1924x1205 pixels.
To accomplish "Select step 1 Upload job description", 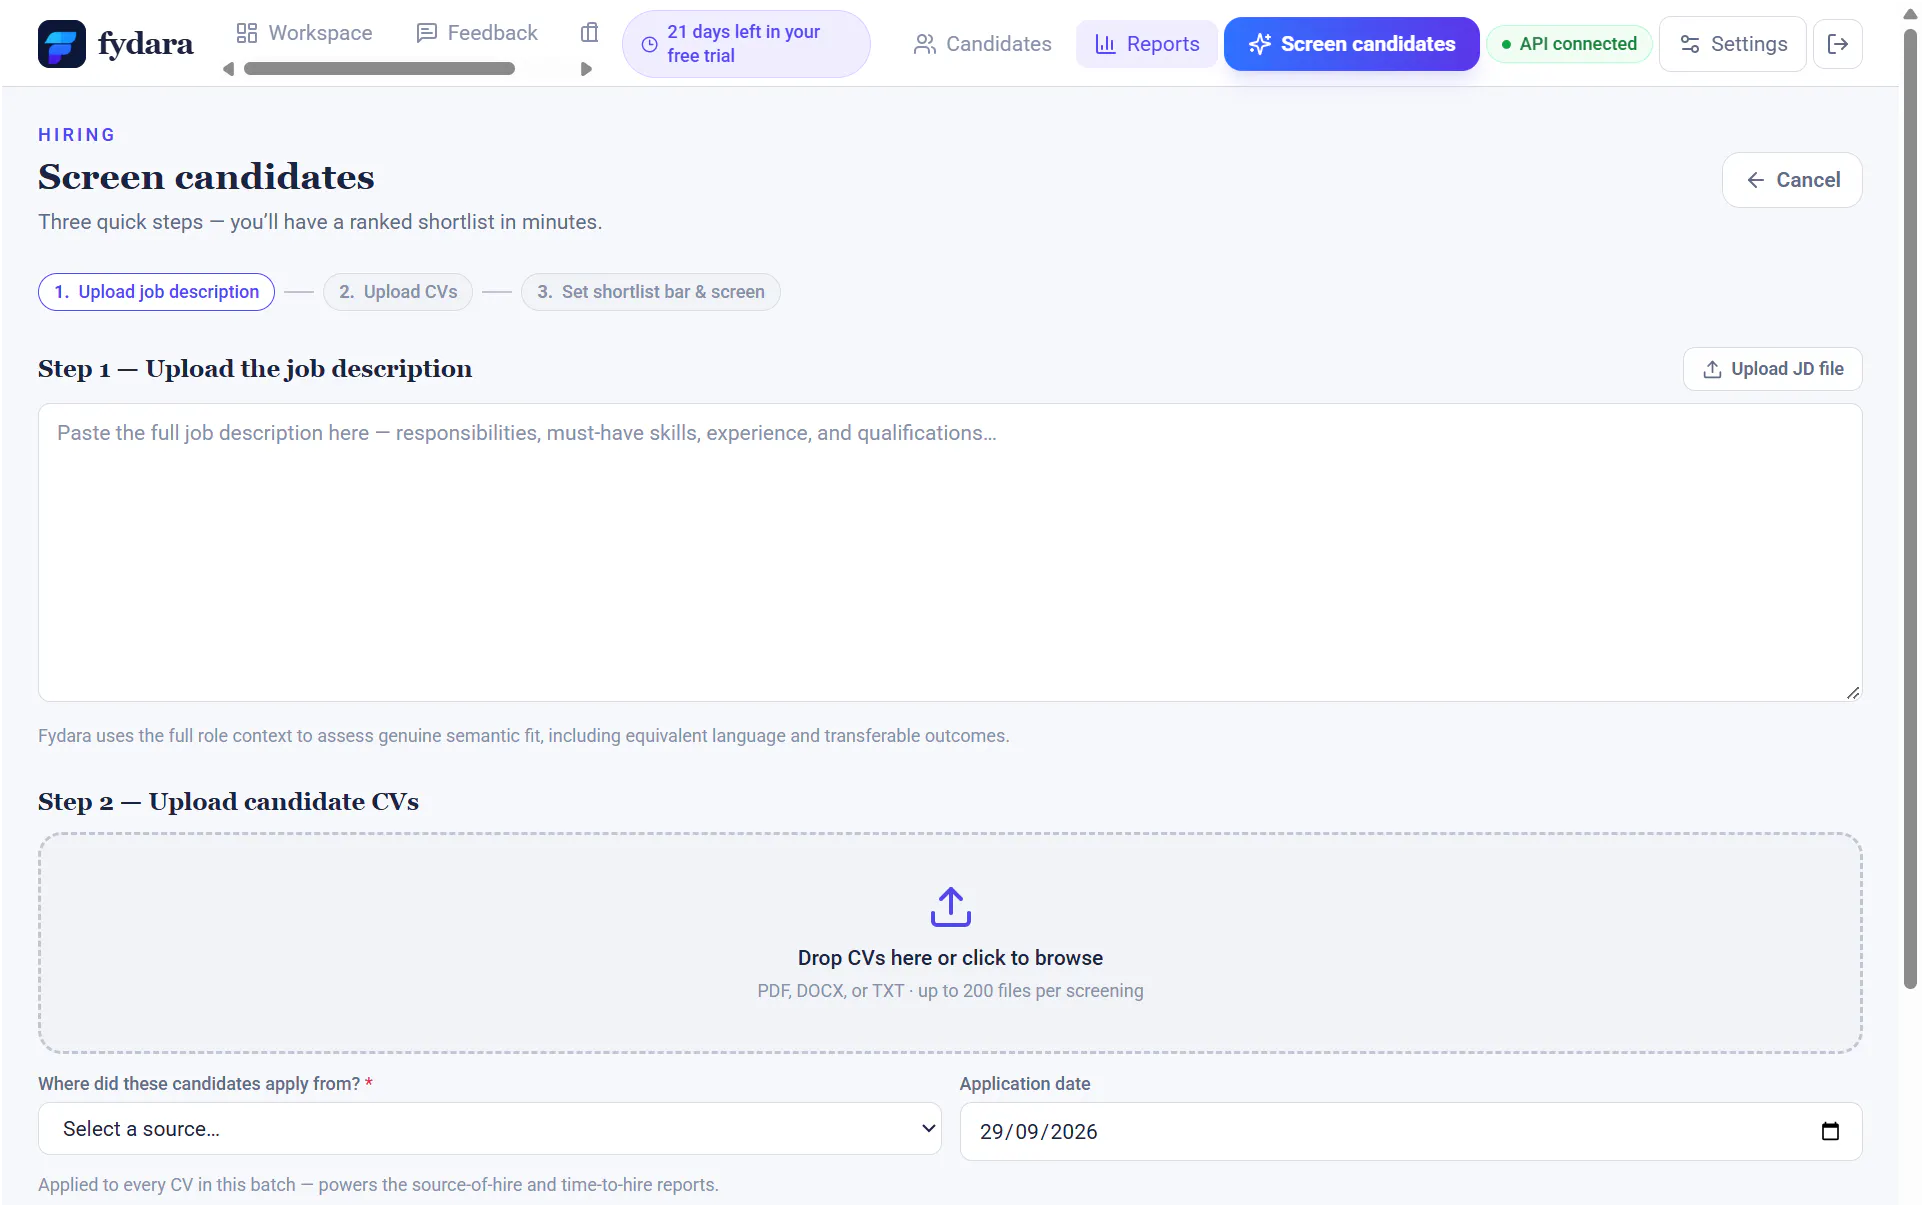I will click(156, 292).
